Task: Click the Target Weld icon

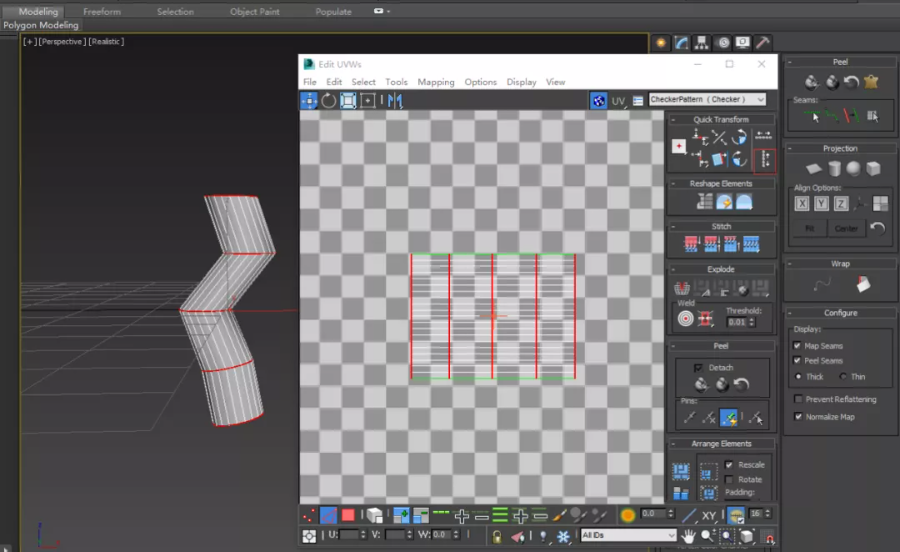Action: pyautogui.click(x=686, y=319)
